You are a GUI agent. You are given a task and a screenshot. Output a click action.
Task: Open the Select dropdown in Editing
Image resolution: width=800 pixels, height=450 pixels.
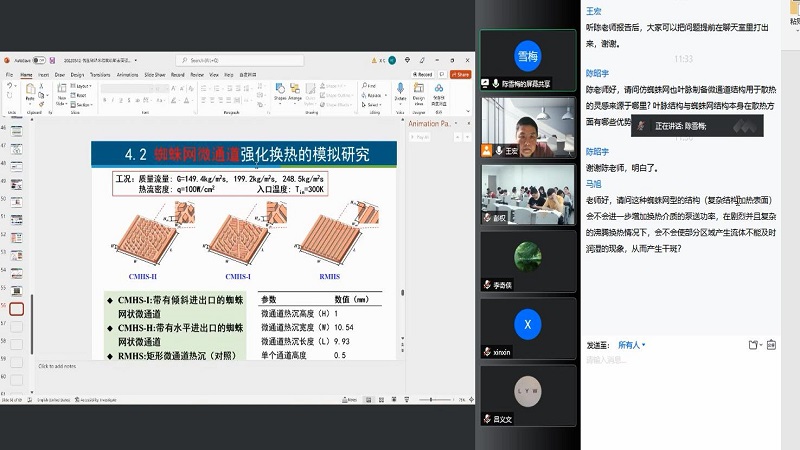point(373,105)
